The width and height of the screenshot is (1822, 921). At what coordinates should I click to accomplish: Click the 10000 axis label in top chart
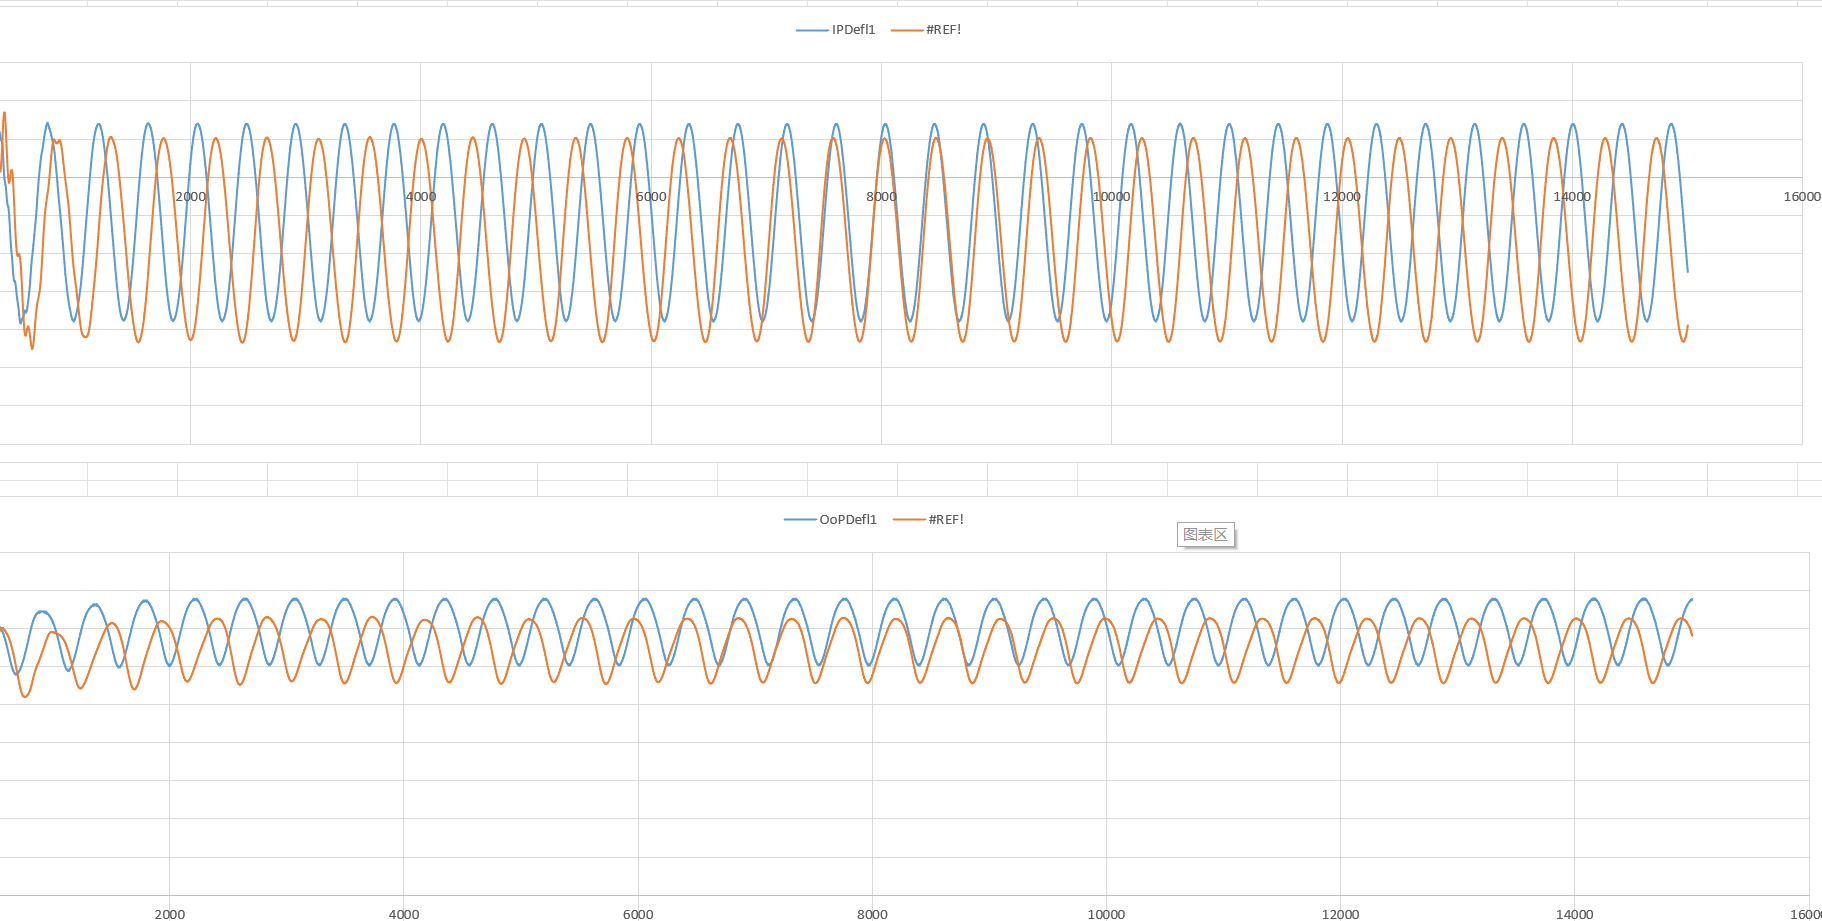click(1111, 197)
